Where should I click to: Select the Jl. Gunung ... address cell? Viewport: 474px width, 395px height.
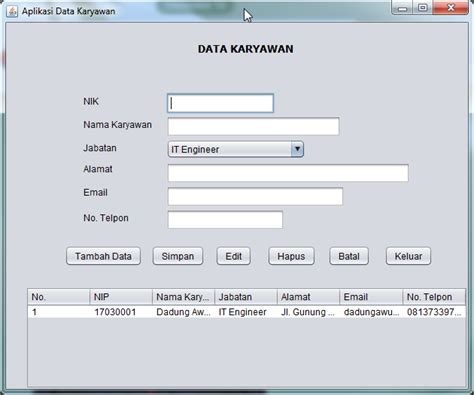(308, 312)
